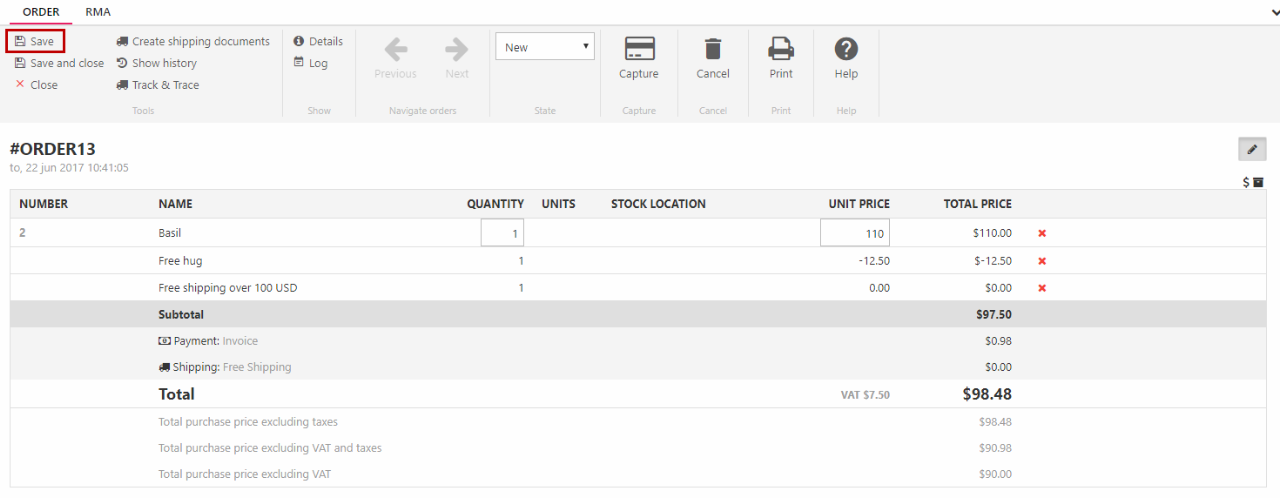
Task: Click the Cancel trash icon
Action: coord(713,49)
